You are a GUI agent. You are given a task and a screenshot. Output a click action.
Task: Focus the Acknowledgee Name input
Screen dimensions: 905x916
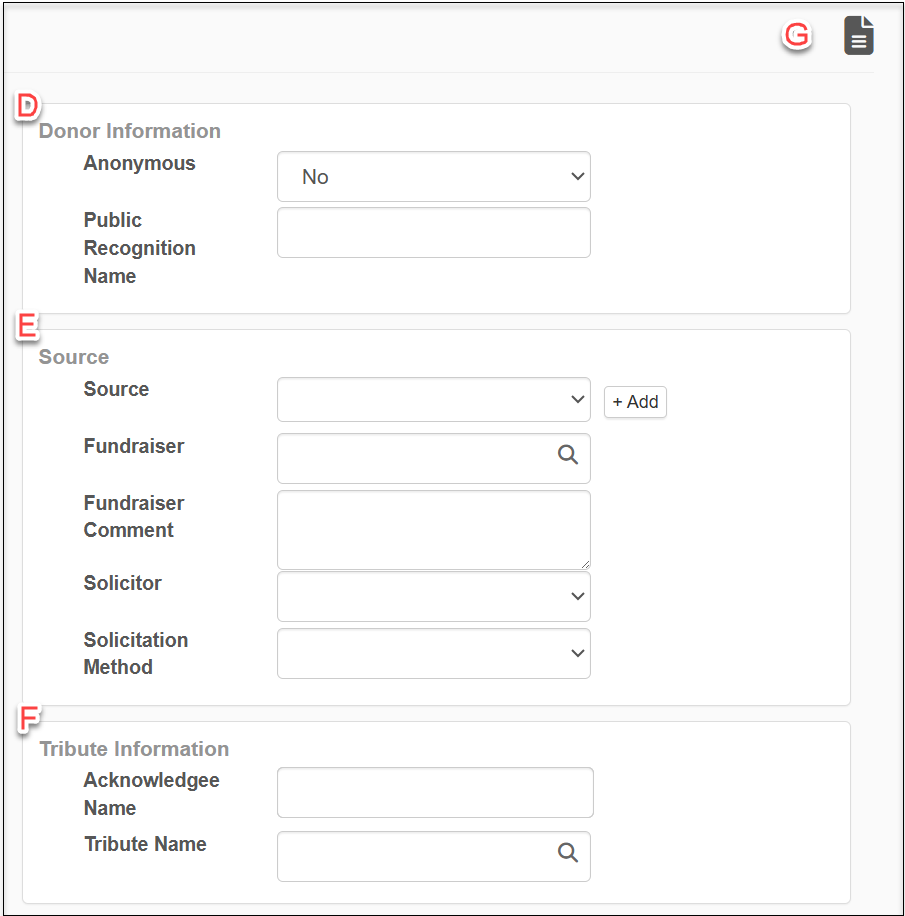click(435, 793)
